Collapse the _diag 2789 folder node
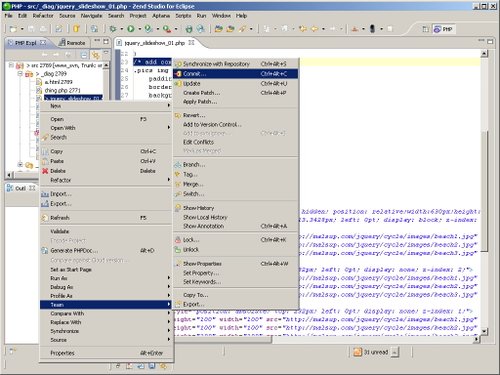Viewport: 500px width, 375px height. 20,74
